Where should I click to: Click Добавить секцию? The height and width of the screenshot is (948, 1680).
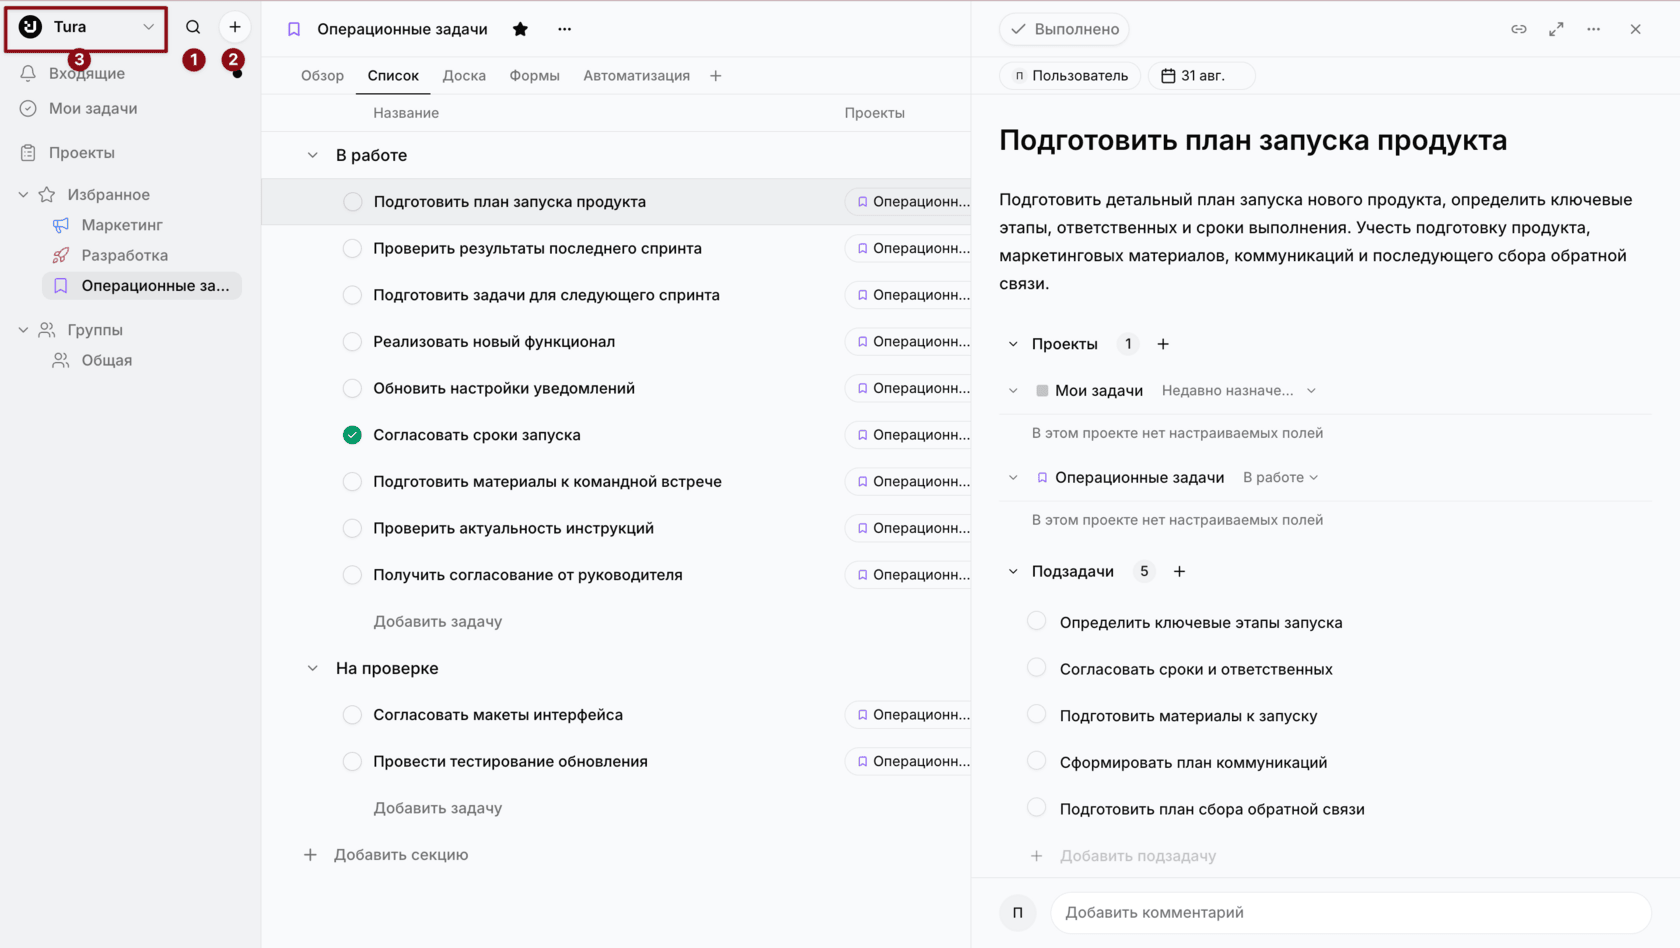(x=401, y=854)
